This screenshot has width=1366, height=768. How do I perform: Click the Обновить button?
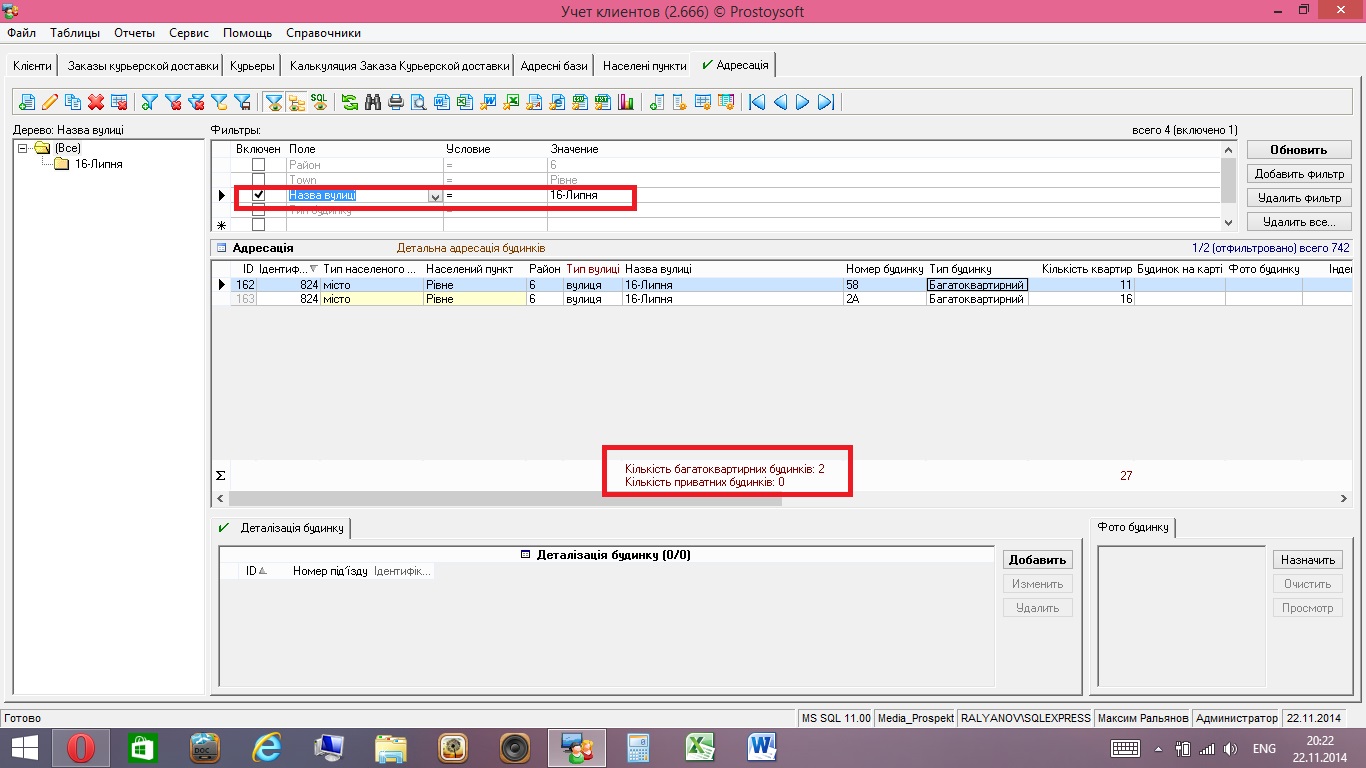tap(1298, 150)
